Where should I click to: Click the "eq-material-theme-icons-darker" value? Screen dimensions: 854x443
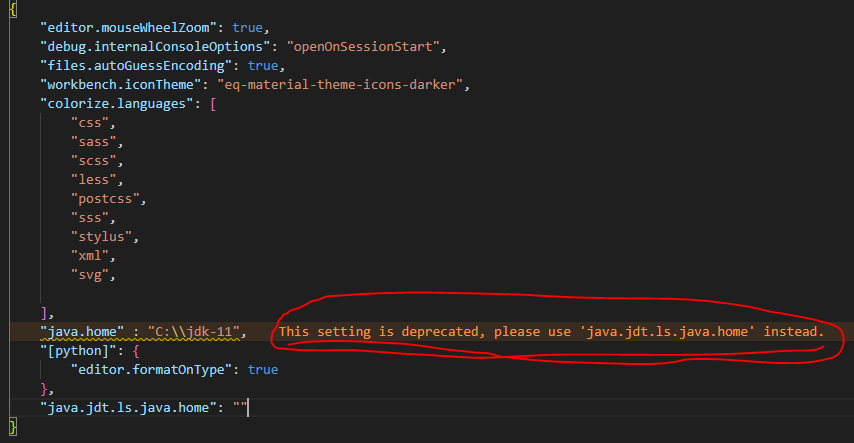click(x=340, y=85)
